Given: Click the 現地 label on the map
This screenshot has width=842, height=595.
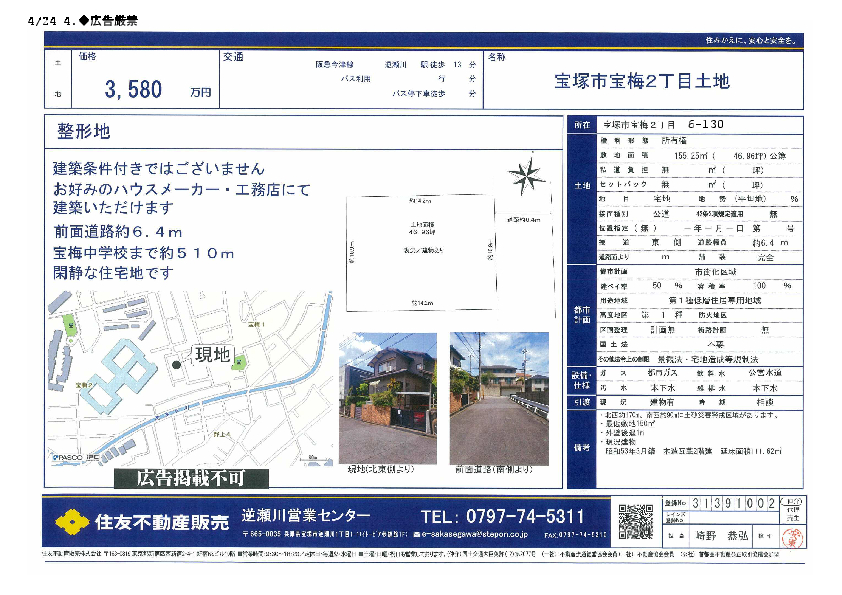Looking at the screenshot, I should pos(212,354).
